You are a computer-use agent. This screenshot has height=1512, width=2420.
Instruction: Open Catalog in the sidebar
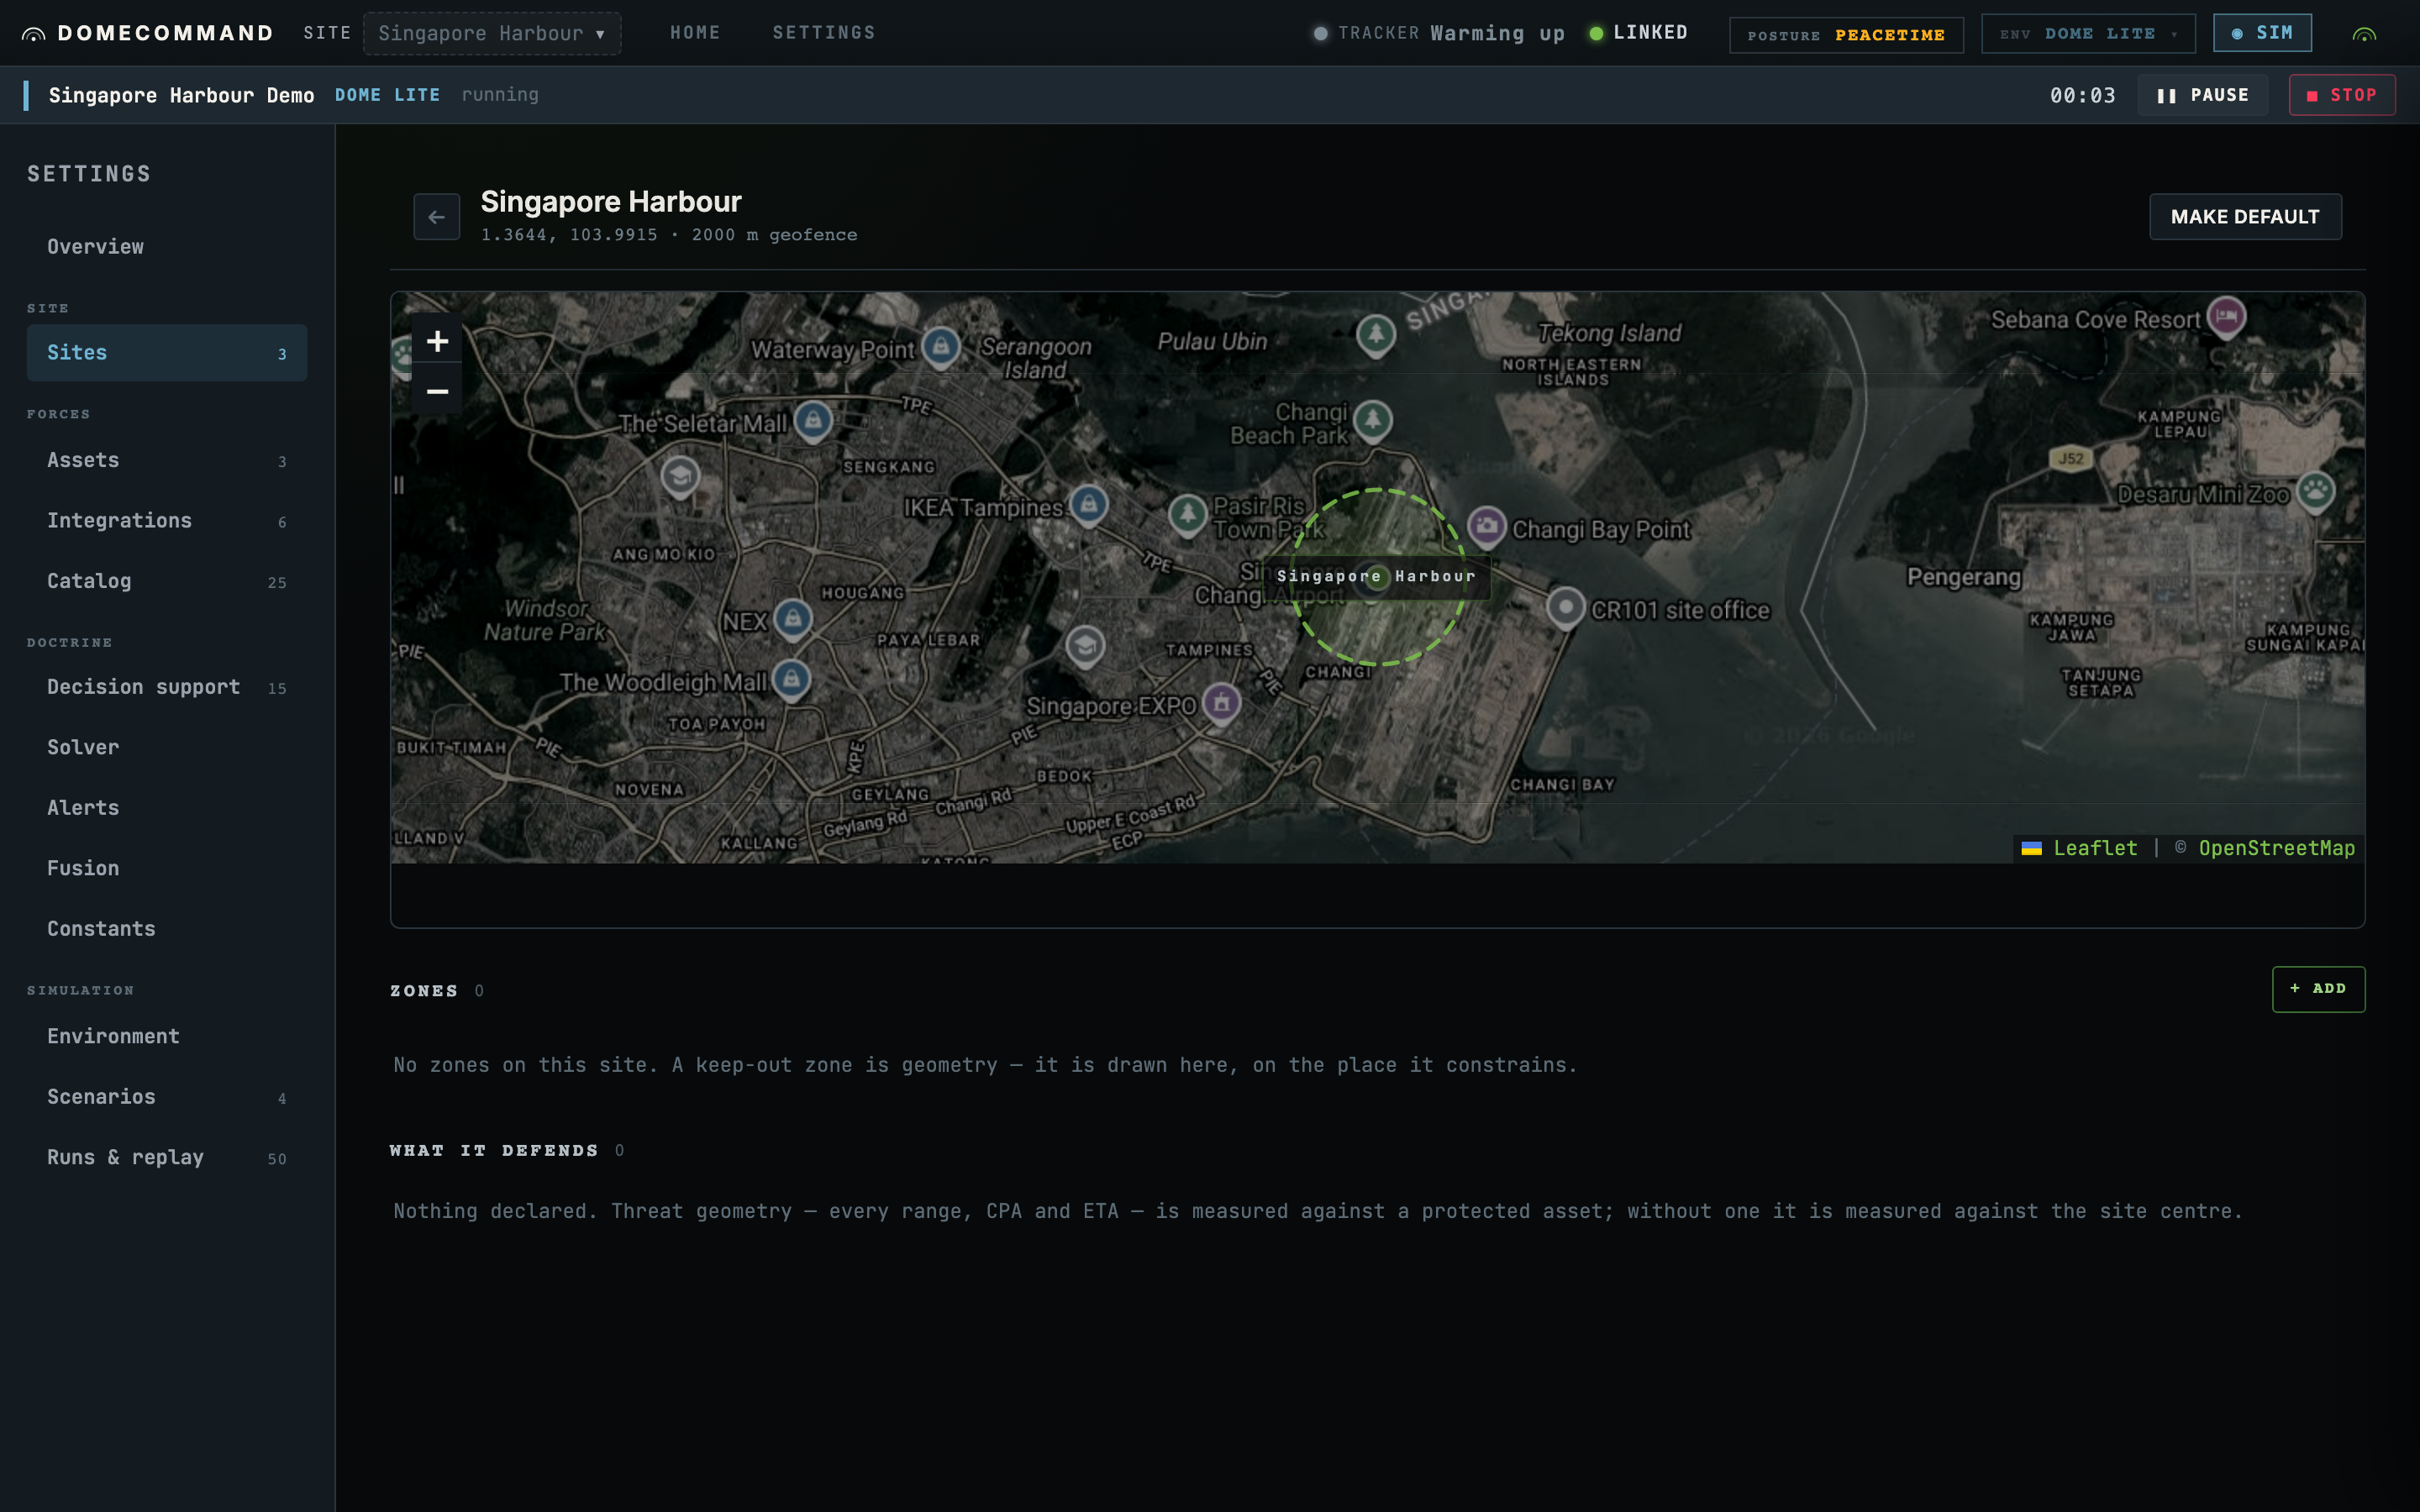[167, 581]
